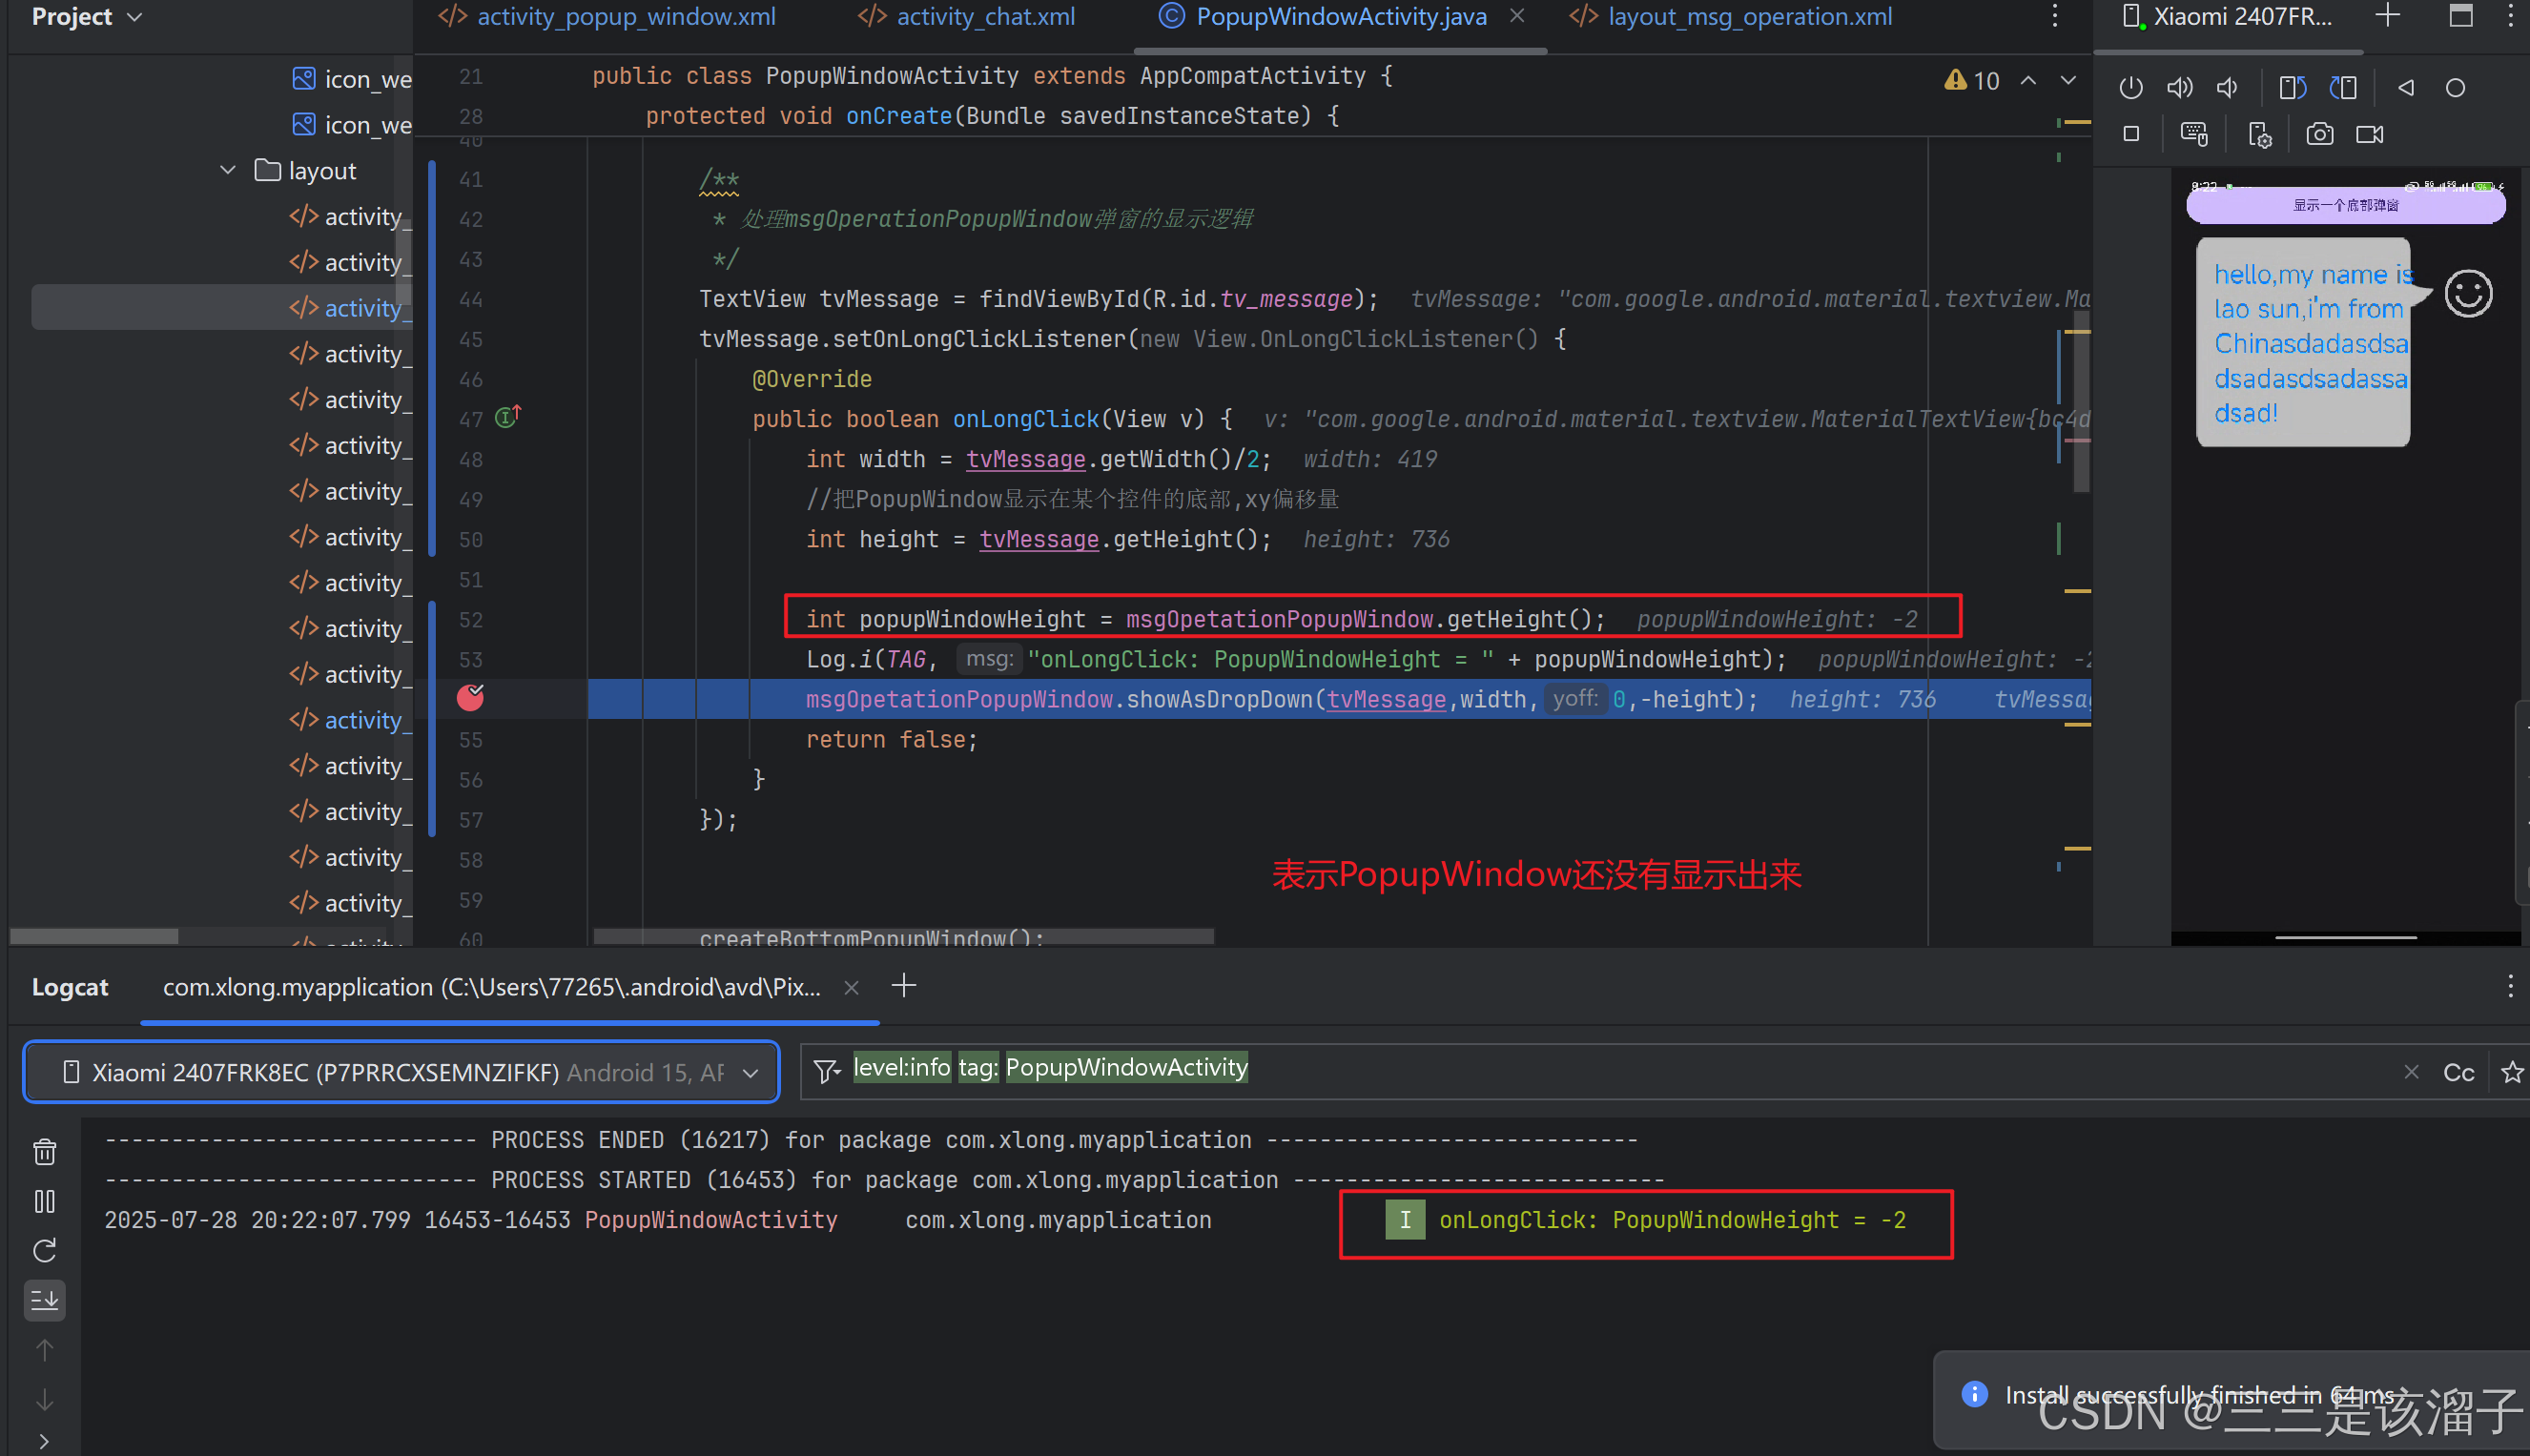The image size is (2530, 1456).
Task: Open running devices panel options menu
Action: [2510, 16]
